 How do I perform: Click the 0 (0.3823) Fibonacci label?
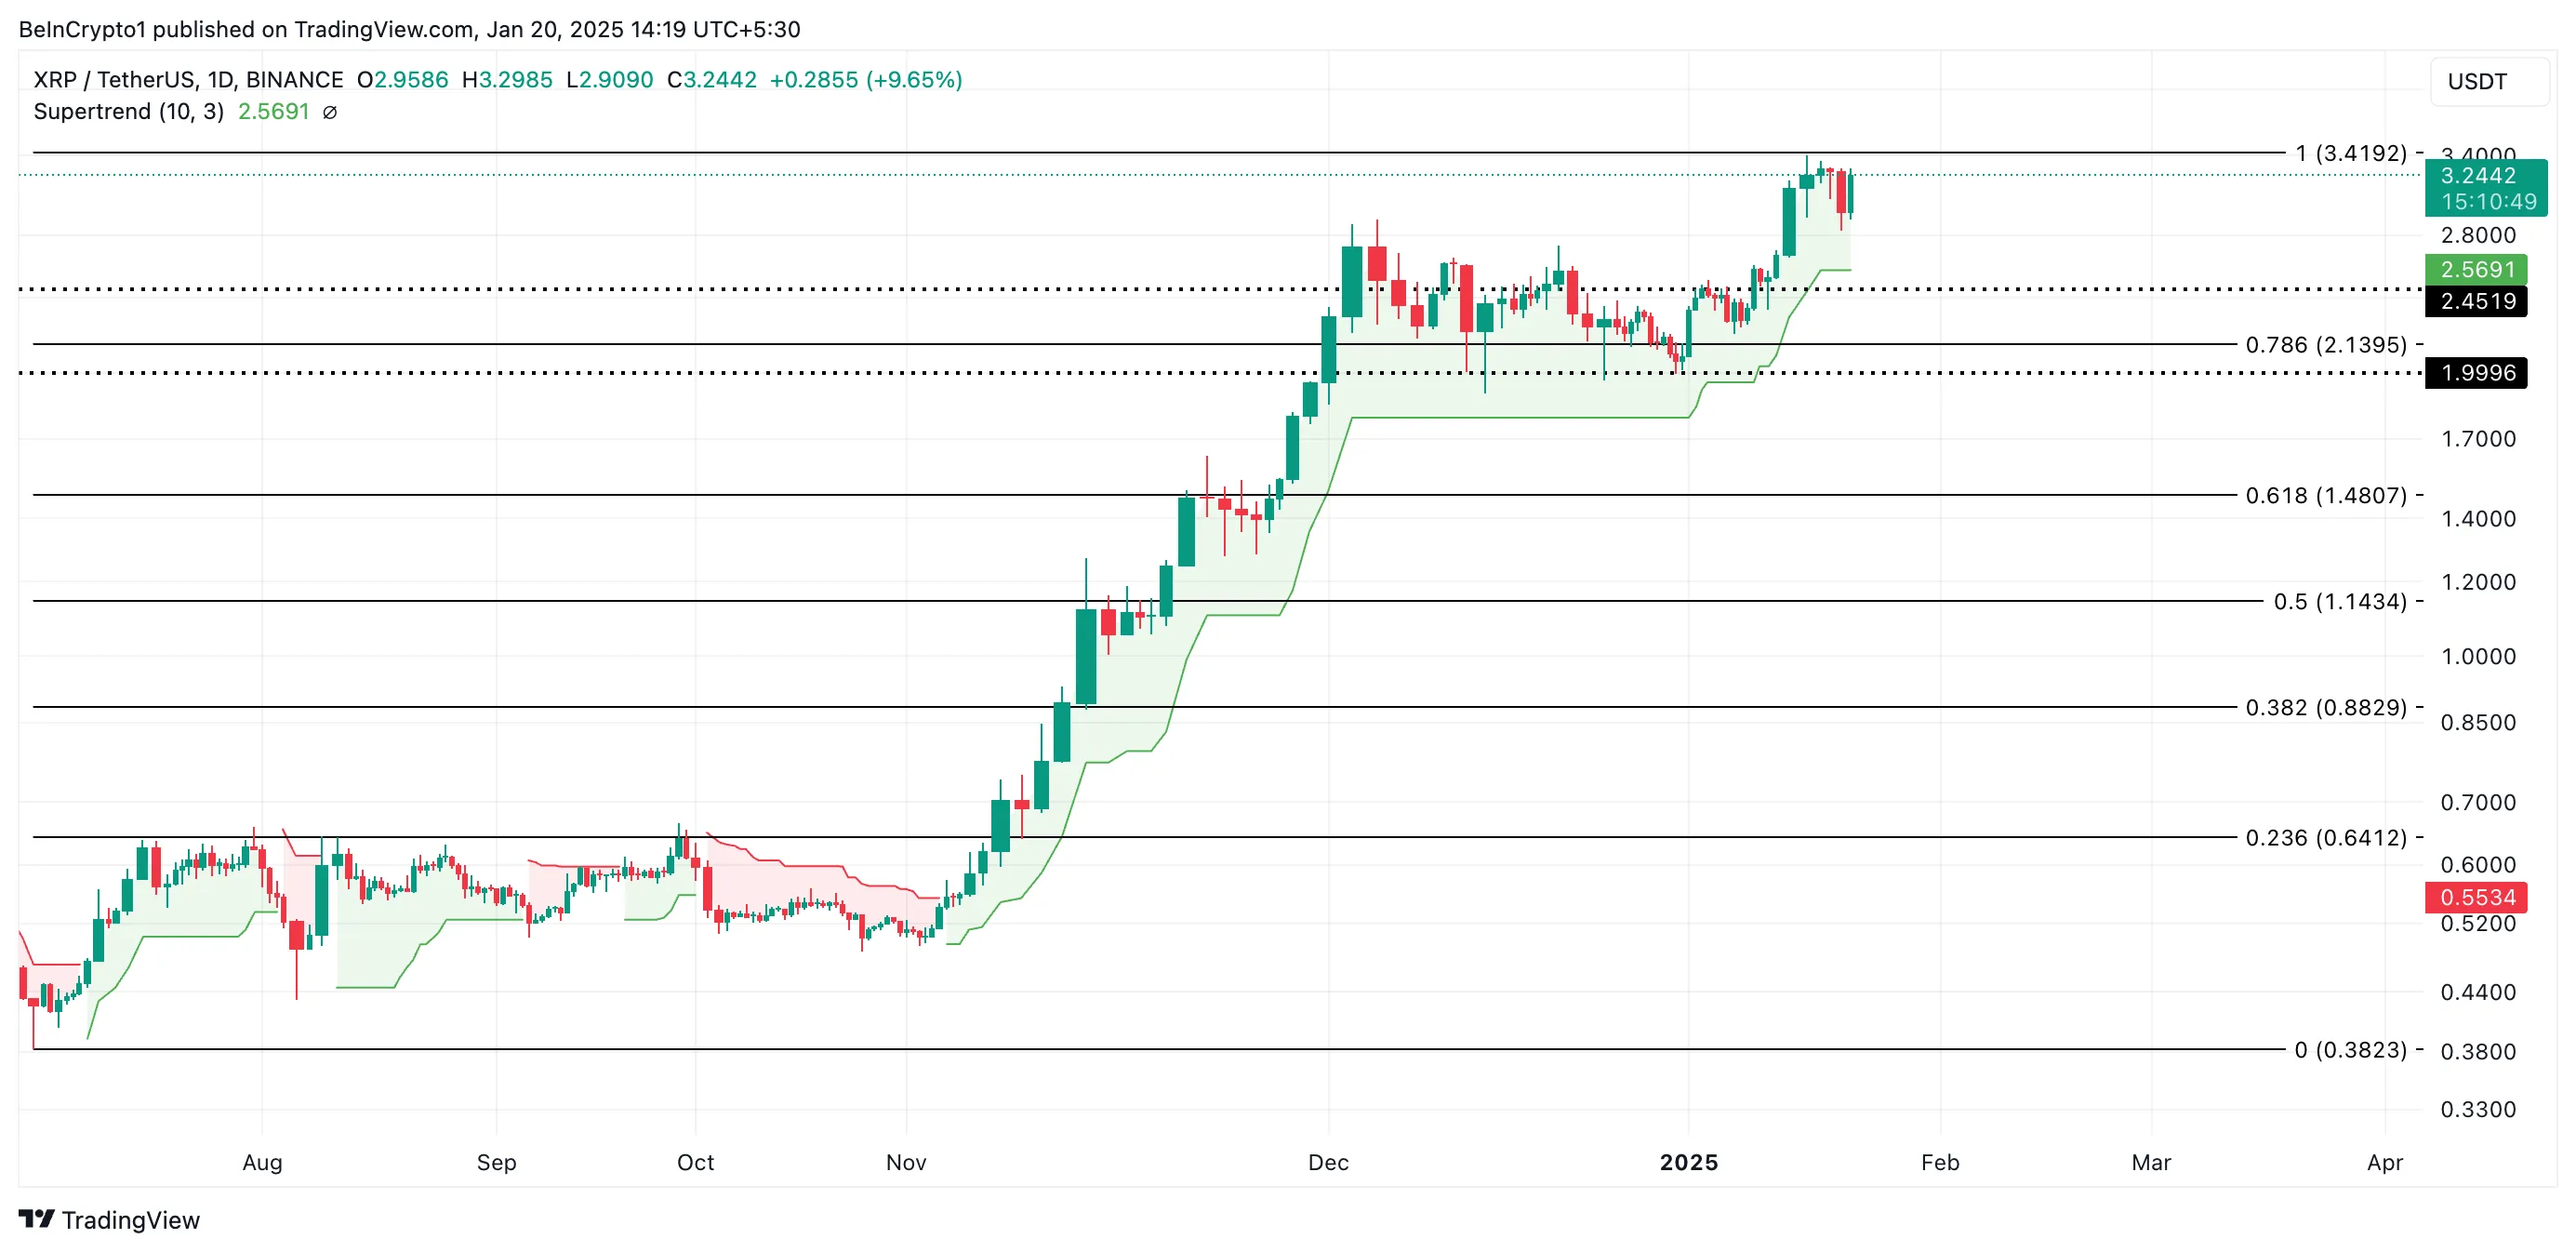coord(2350,1049)
